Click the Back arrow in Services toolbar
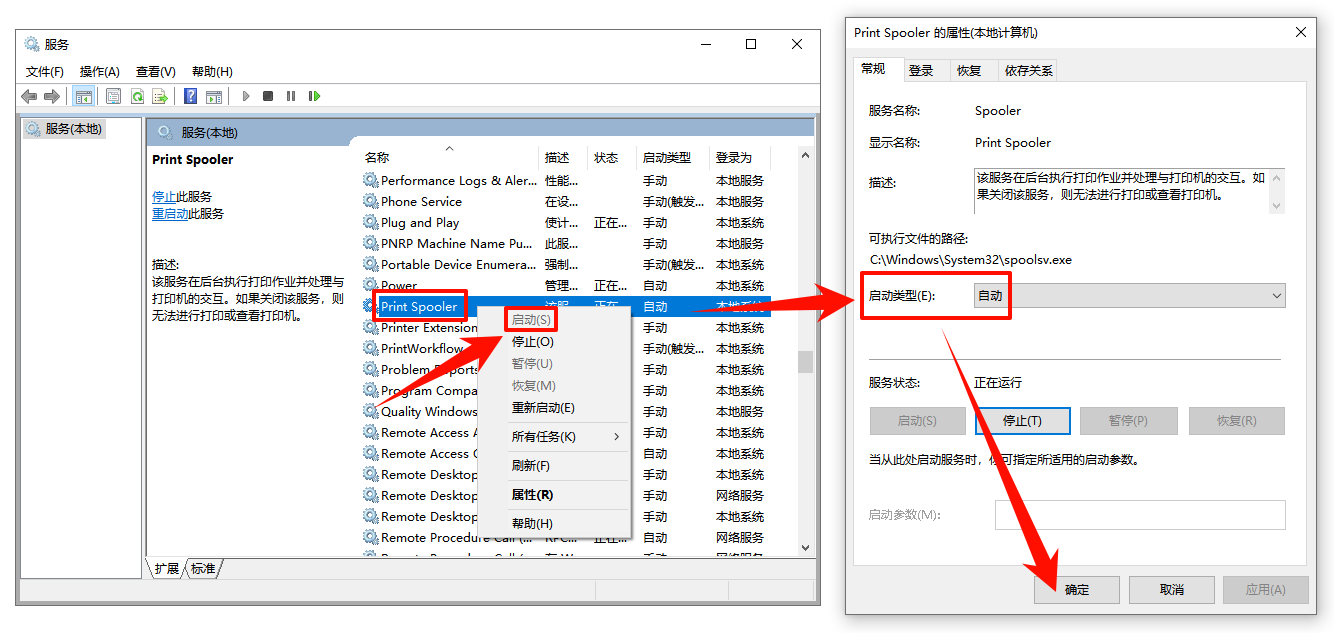Image resolution: width=1334 pixels, height=633 pixels. pyautogui.click(x=29, y=96)
